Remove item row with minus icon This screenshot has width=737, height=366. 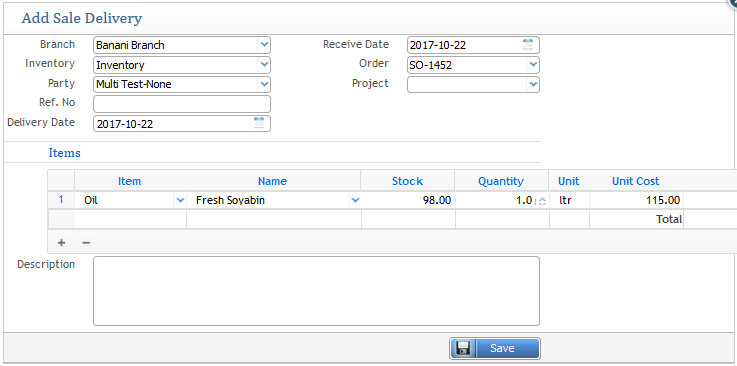(x=86, y=243)
